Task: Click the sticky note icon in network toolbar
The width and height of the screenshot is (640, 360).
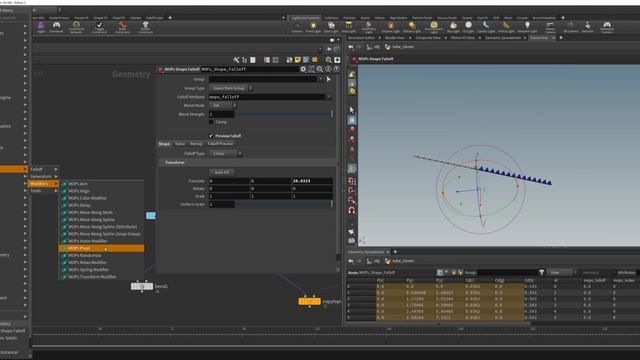Action: [x=298, y=60]
